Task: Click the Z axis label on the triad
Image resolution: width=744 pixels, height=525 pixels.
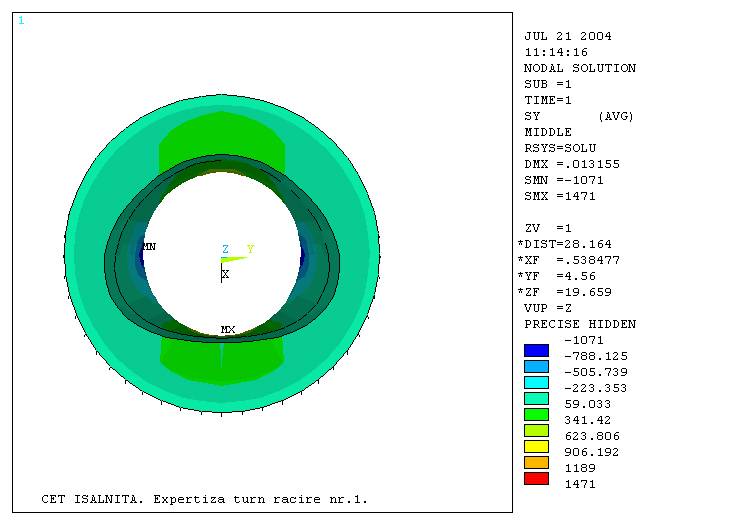Action: (225, 249)
